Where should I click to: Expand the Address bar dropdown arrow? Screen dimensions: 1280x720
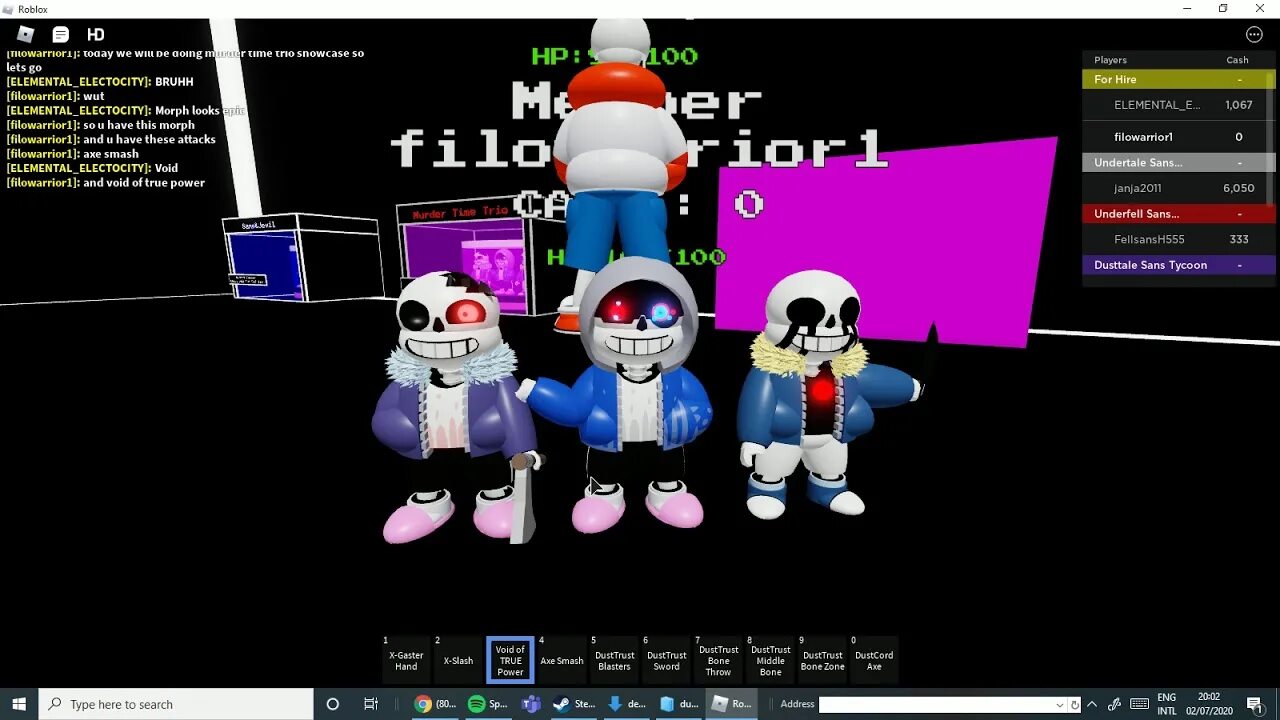[x=1059, y=705]
